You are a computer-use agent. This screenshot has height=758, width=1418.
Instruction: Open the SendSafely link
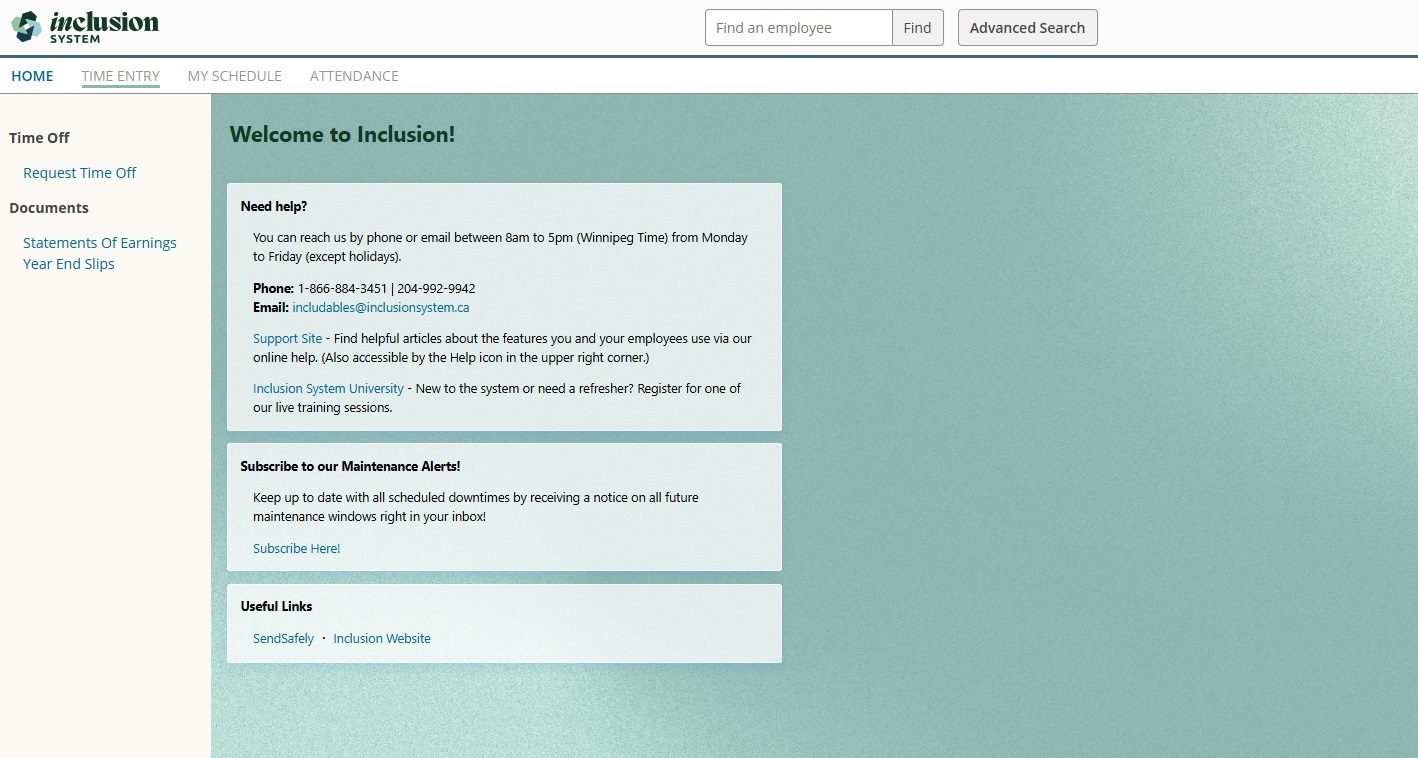pos(284,639)
